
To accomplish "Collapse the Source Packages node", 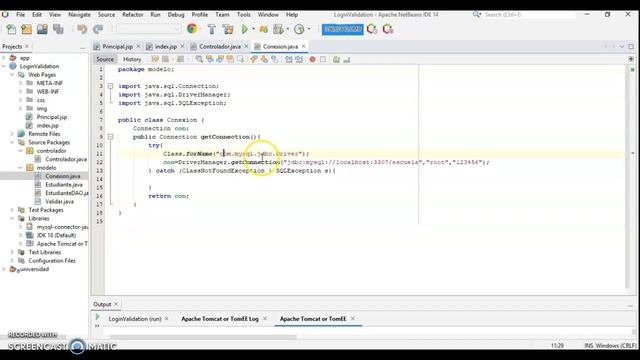I will click(x=12, y=142).
